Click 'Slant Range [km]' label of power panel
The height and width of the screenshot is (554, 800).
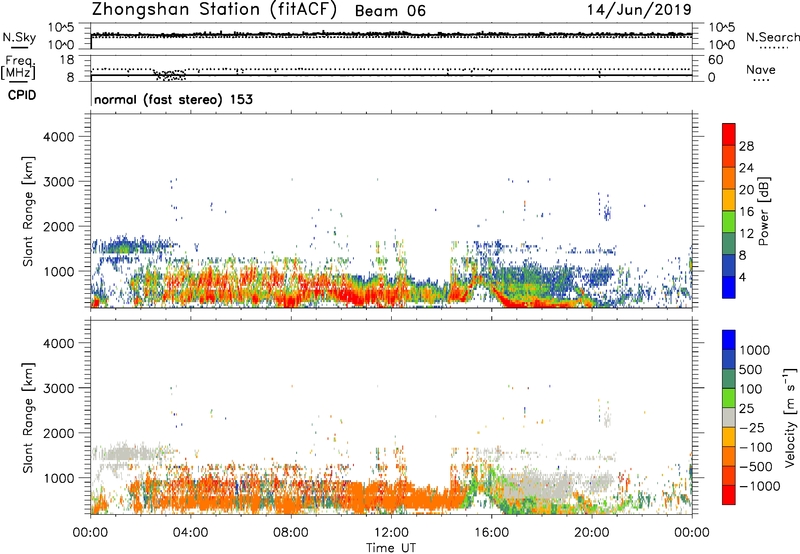[x=28, y=211]
